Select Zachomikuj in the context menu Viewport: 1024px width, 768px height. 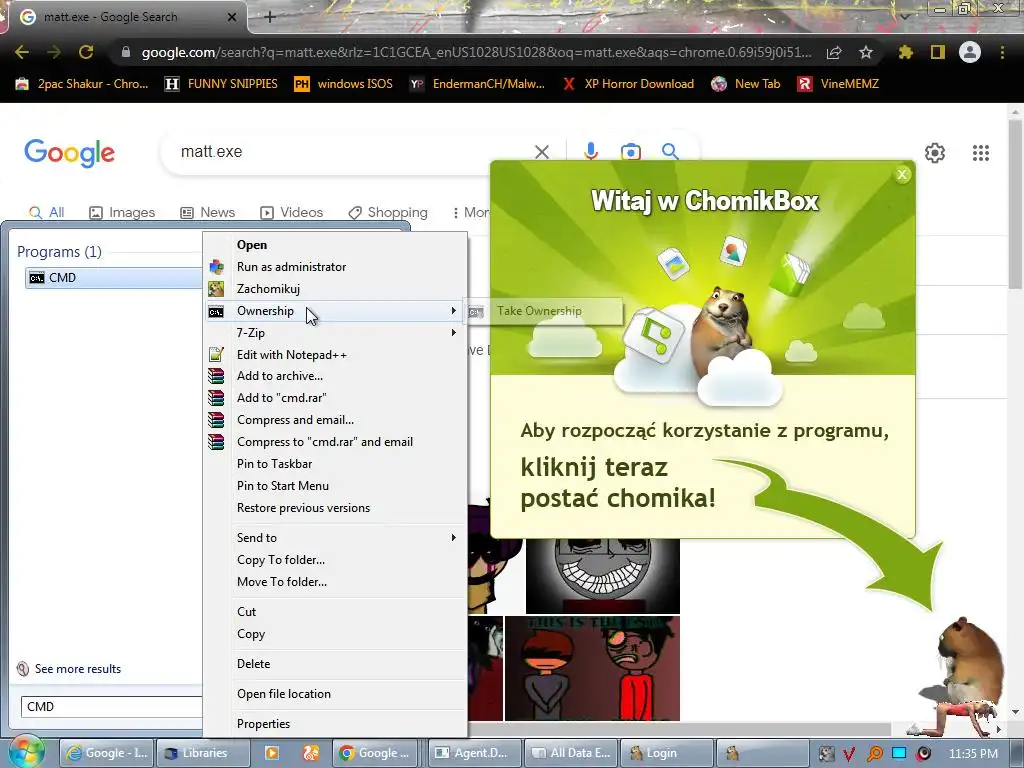(335, 289)
